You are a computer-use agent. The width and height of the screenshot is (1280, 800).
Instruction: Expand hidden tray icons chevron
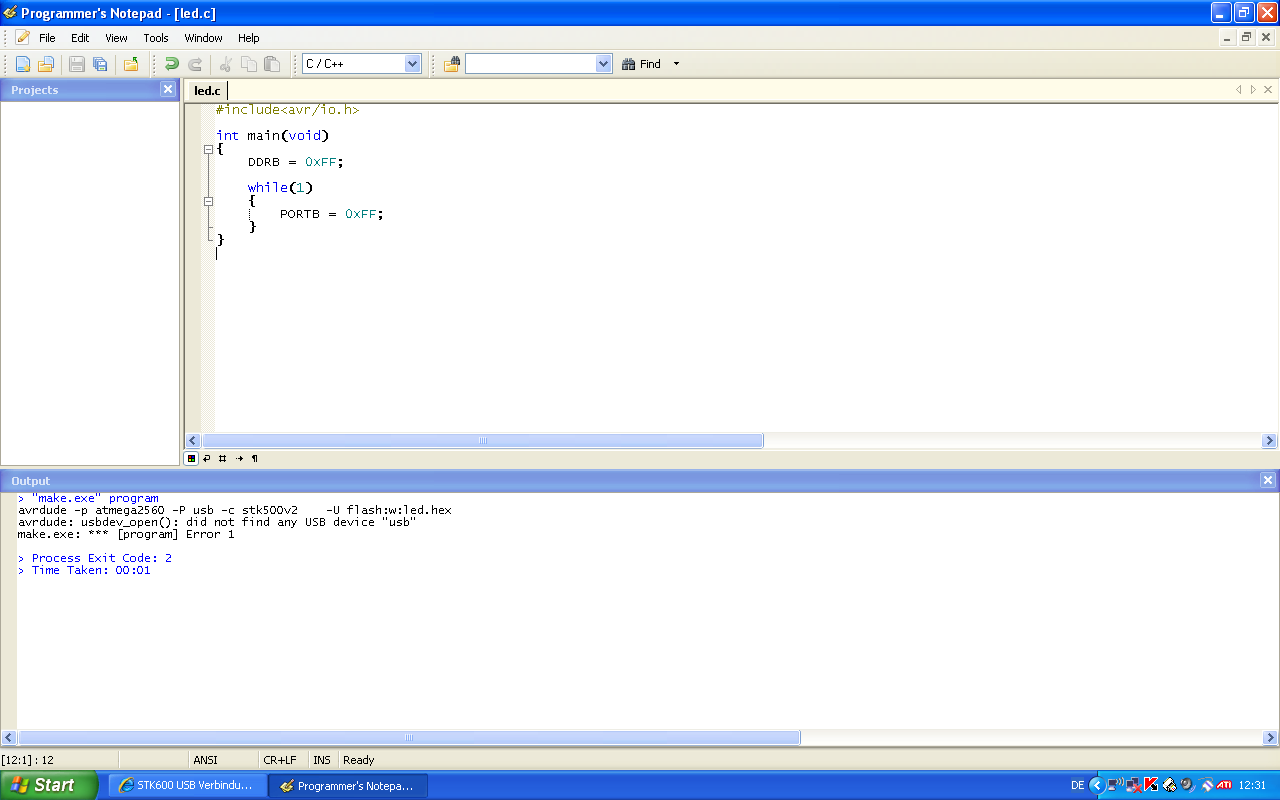click(1096, 786)
